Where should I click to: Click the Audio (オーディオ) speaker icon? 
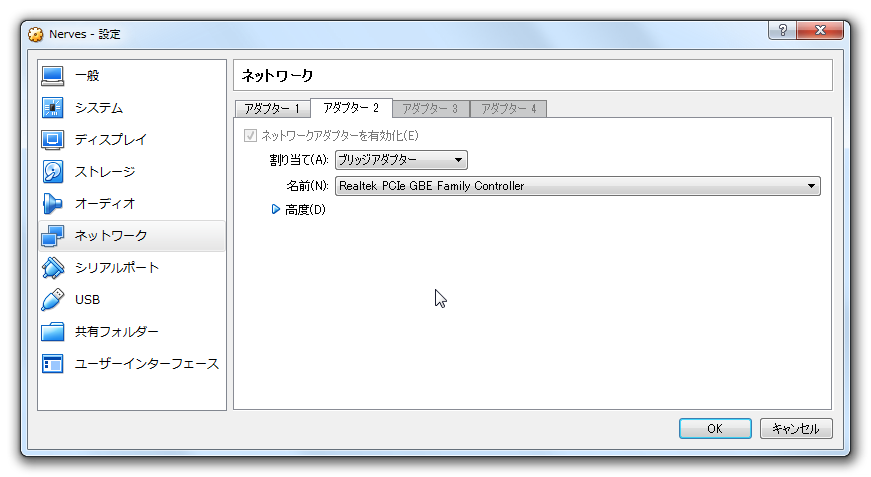pyautogui.click(x=53, y=204)
